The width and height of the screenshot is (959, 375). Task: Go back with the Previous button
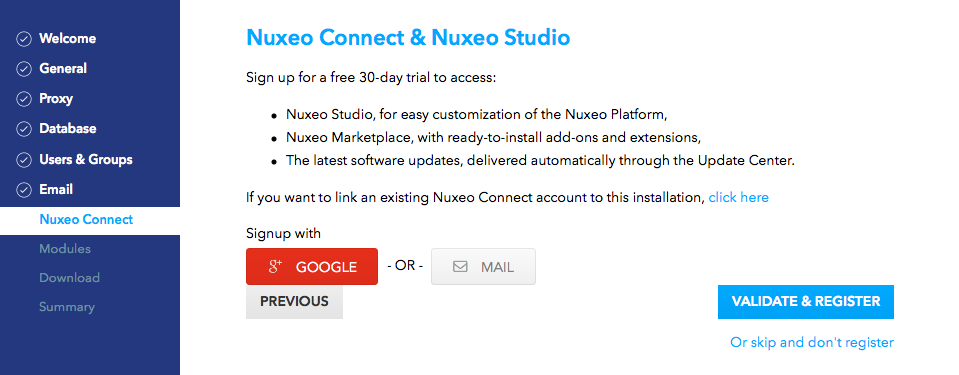(294, 302)
